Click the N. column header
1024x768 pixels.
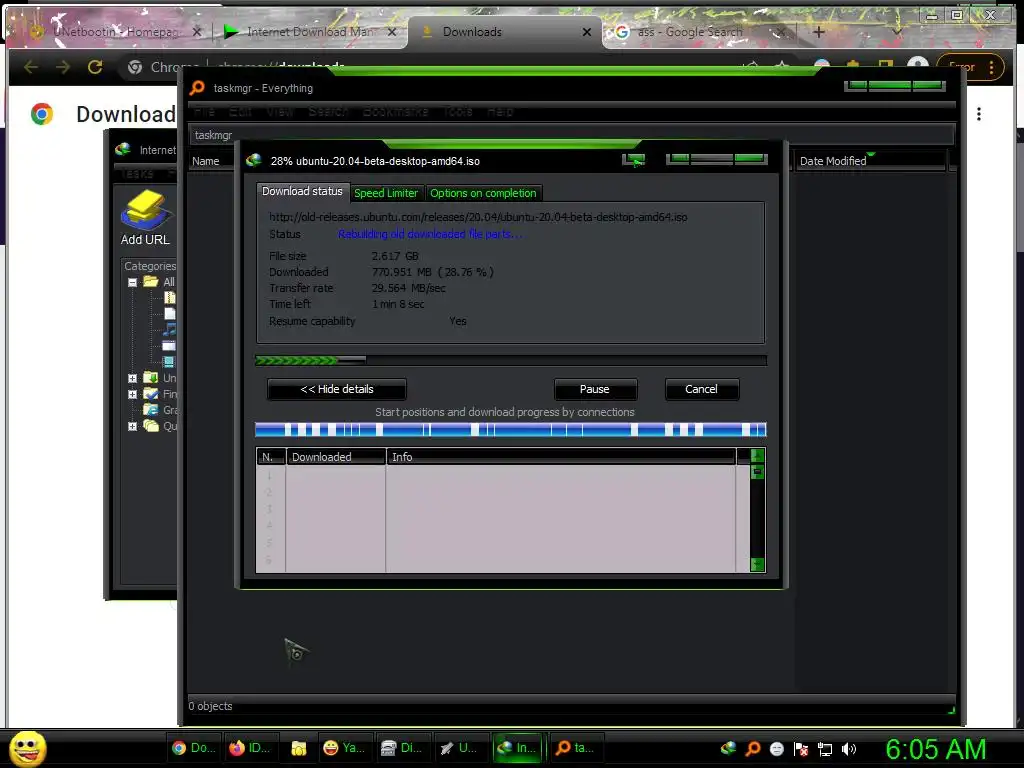coord(270,457)
